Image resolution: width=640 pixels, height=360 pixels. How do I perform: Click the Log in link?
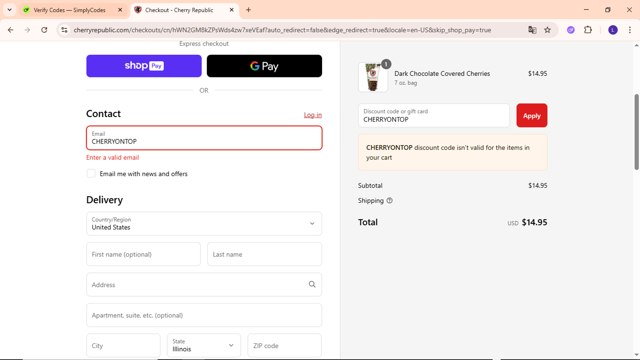313,115
